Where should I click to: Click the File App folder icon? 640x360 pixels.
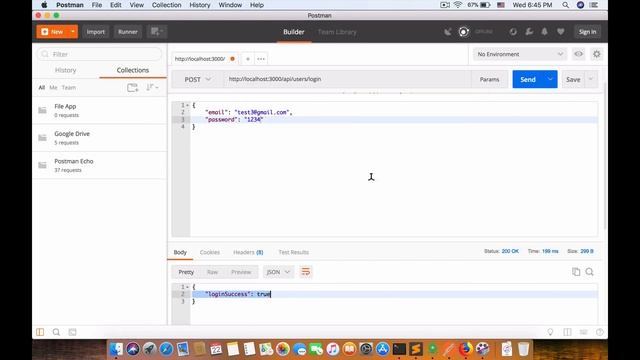(42, 110)
